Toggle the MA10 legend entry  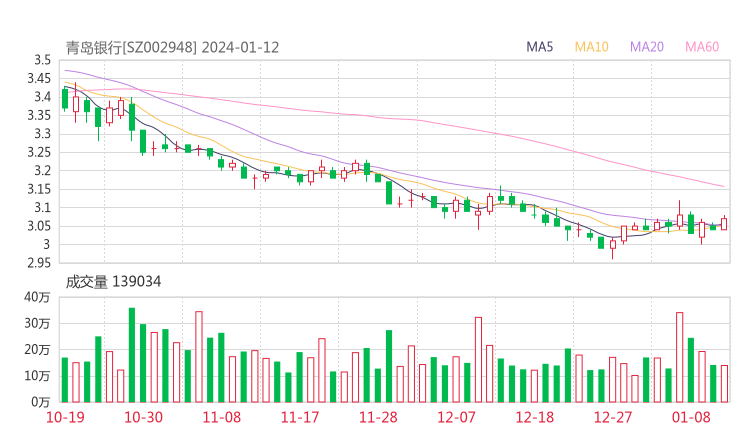pyautogui.click(x=591, y=47)
